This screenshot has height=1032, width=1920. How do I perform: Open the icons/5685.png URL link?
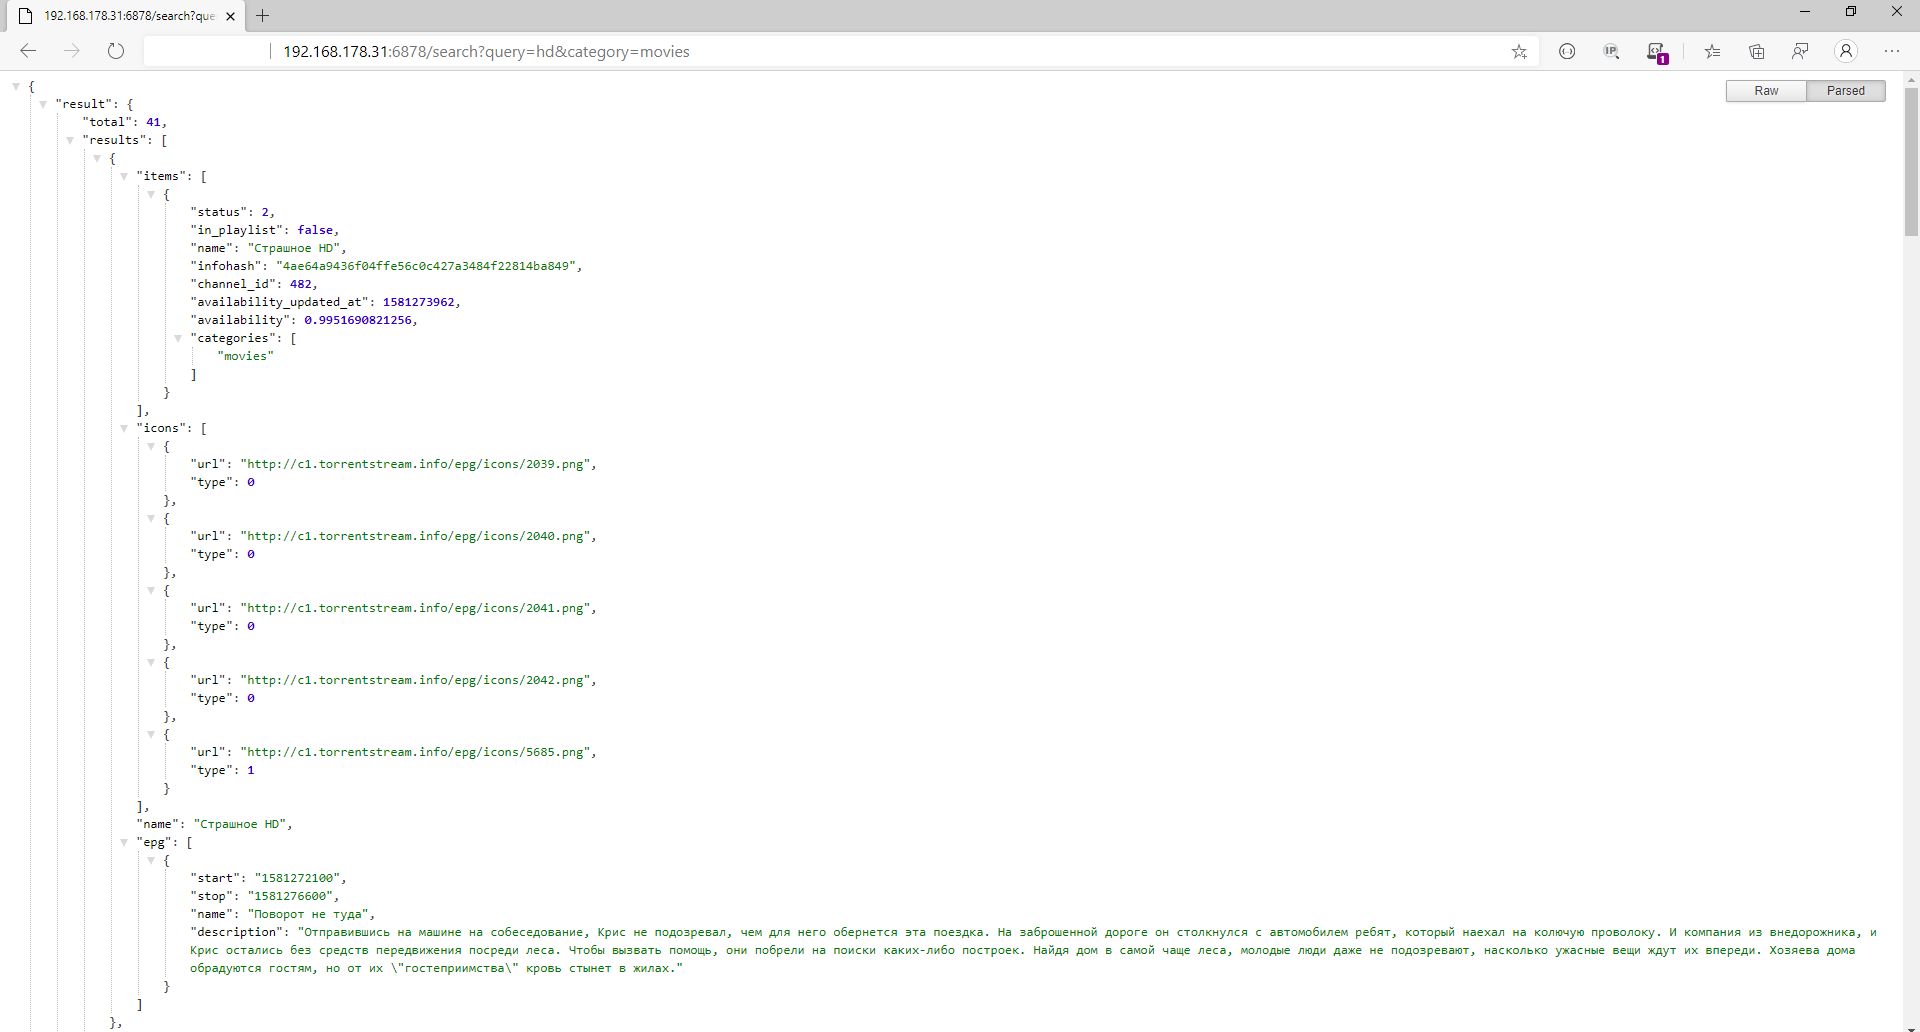(415, 753)
